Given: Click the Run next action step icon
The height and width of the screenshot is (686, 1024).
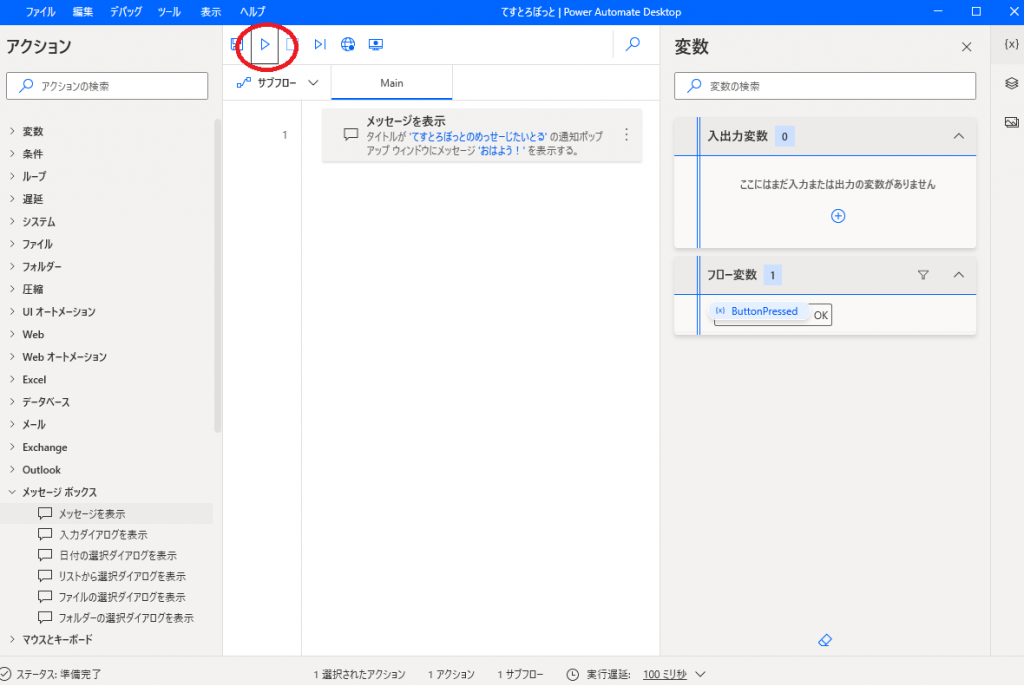Looking at the screenshot, I should coord(320,44).
